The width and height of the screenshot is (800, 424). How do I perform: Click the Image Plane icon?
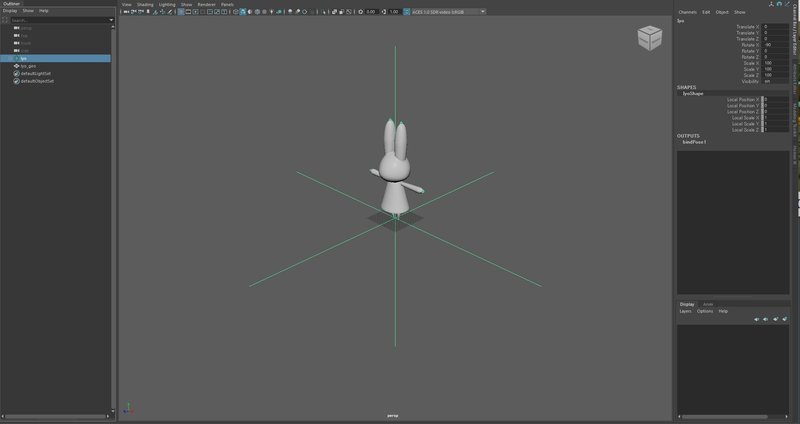155,11
